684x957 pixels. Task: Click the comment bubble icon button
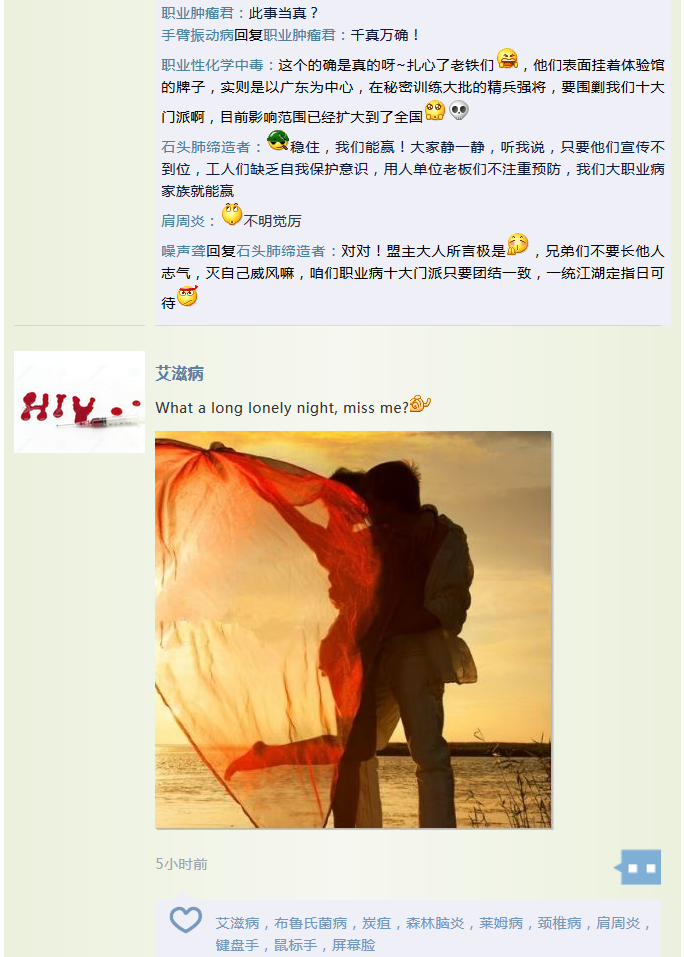coord(638,867)
